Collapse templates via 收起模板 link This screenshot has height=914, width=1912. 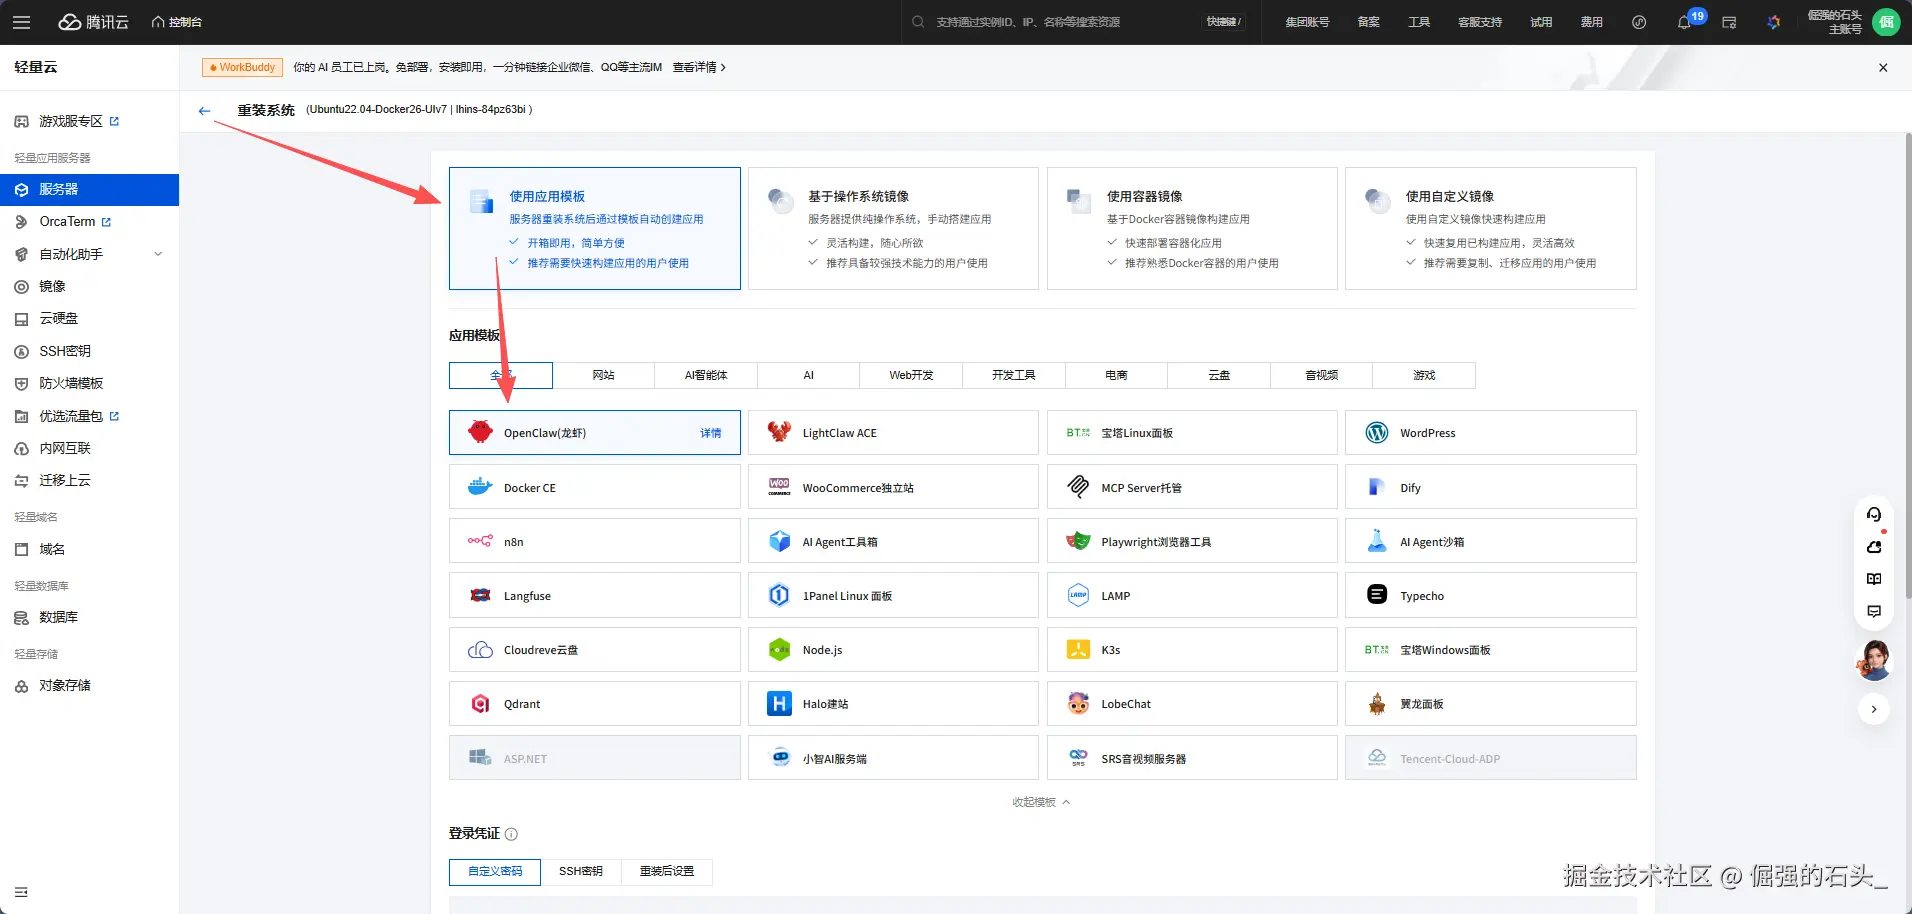click(1040, 802)
